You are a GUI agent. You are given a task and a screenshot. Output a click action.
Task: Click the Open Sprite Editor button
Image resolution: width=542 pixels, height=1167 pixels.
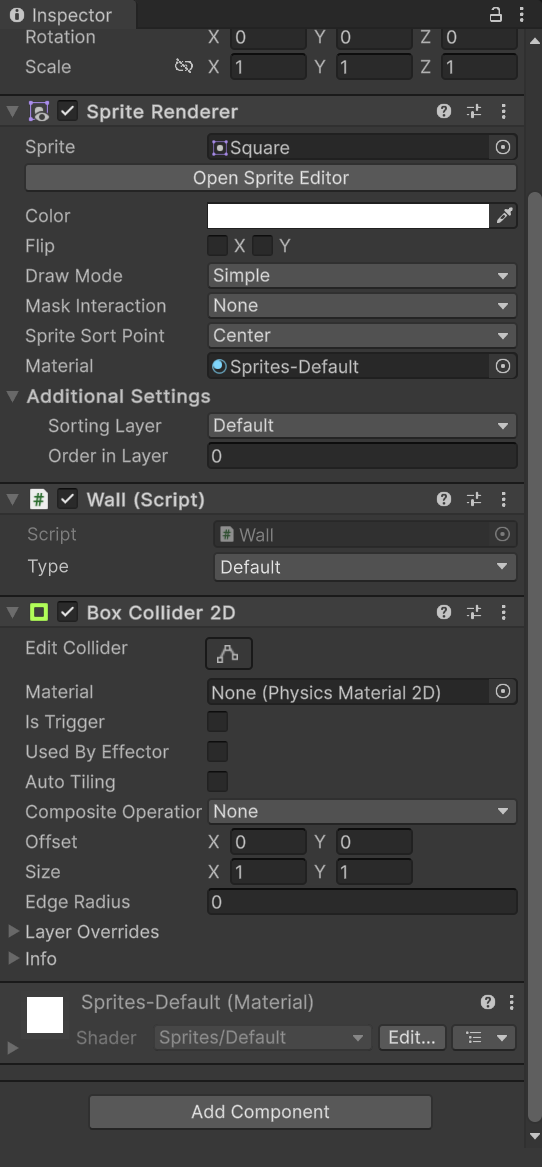point(271,178)
